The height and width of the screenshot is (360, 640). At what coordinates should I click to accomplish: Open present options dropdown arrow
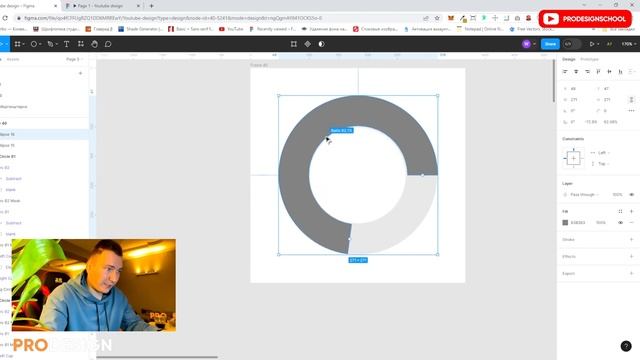pos(598,44)
